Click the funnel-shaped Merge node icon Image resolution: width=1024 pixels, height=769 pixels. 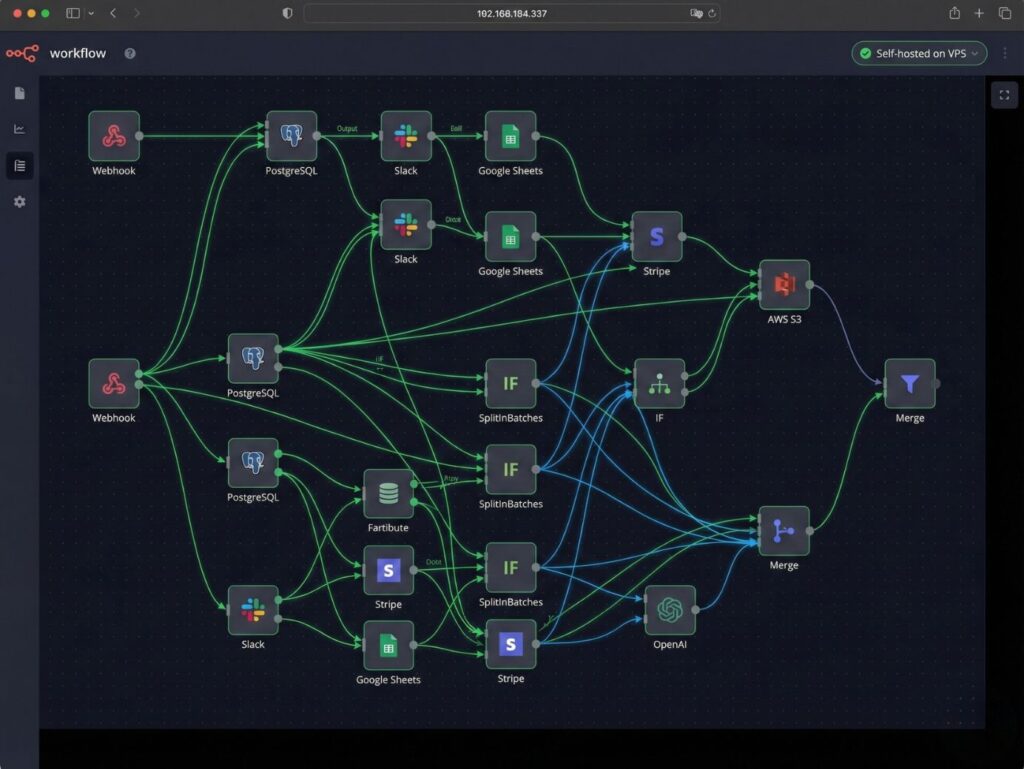point(909,384)
